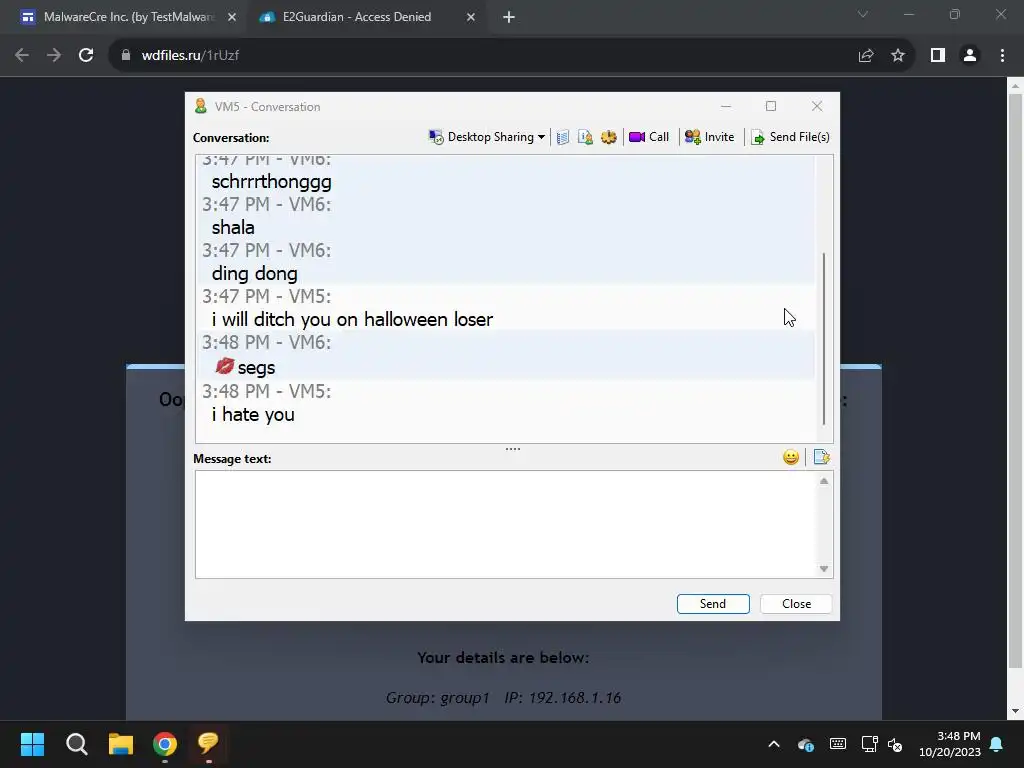The width and height of the screenshot is (1024, 768).
Task: Click the message box scroll up arrow
Action: coord(824,481)
